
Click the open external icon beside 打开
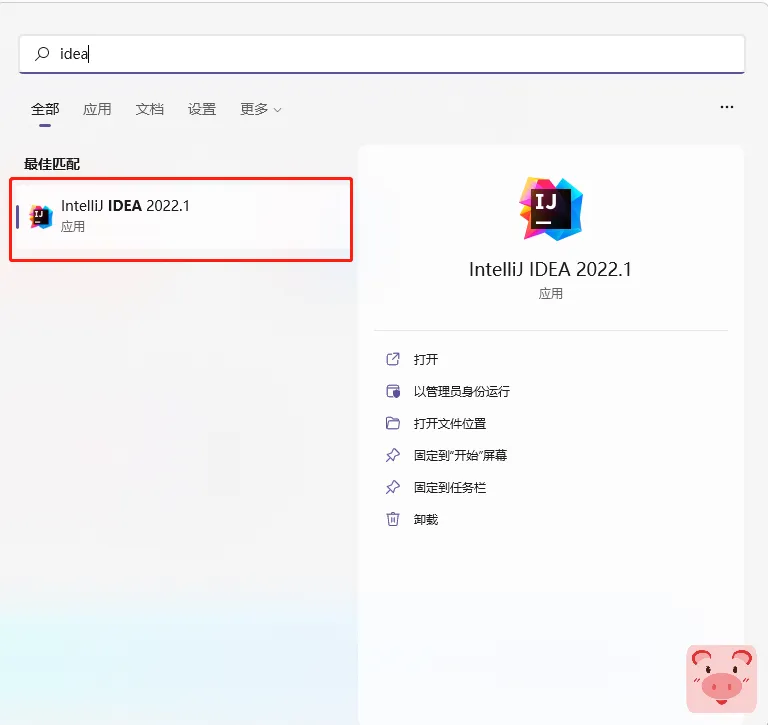[393, 359]
